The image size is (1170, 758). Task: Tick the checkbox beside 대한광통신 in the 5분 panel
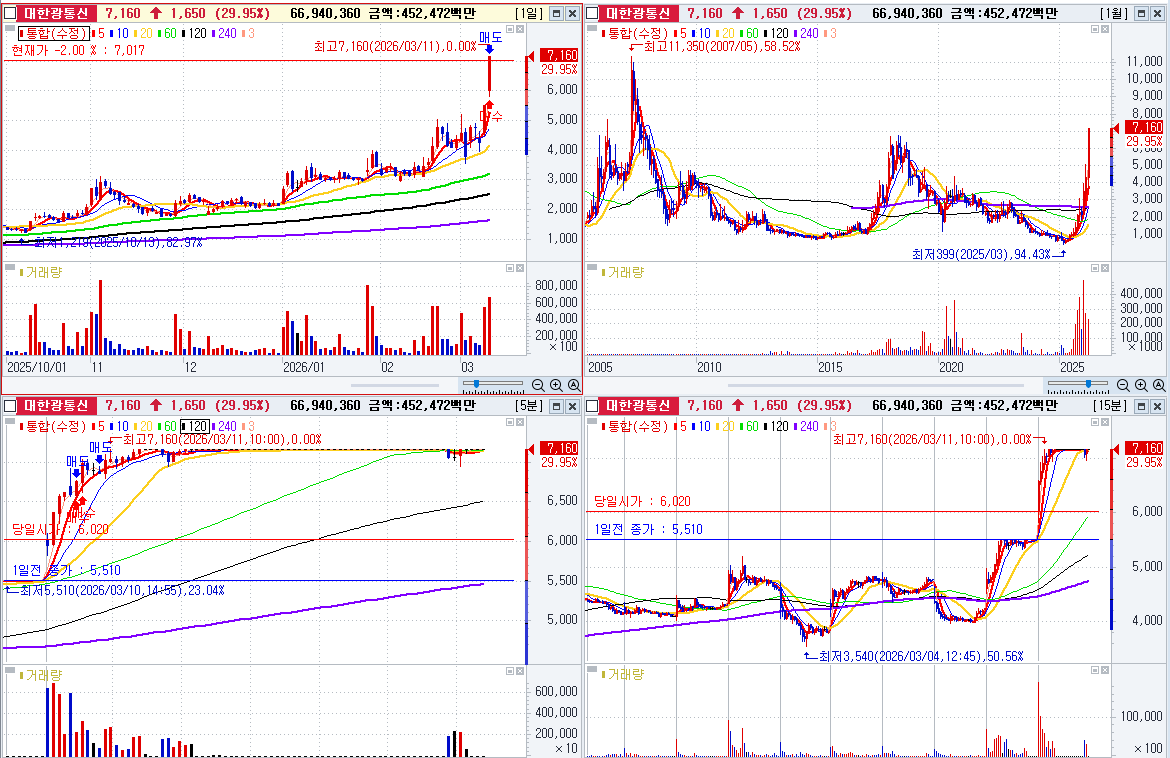[x=10, y=406]
